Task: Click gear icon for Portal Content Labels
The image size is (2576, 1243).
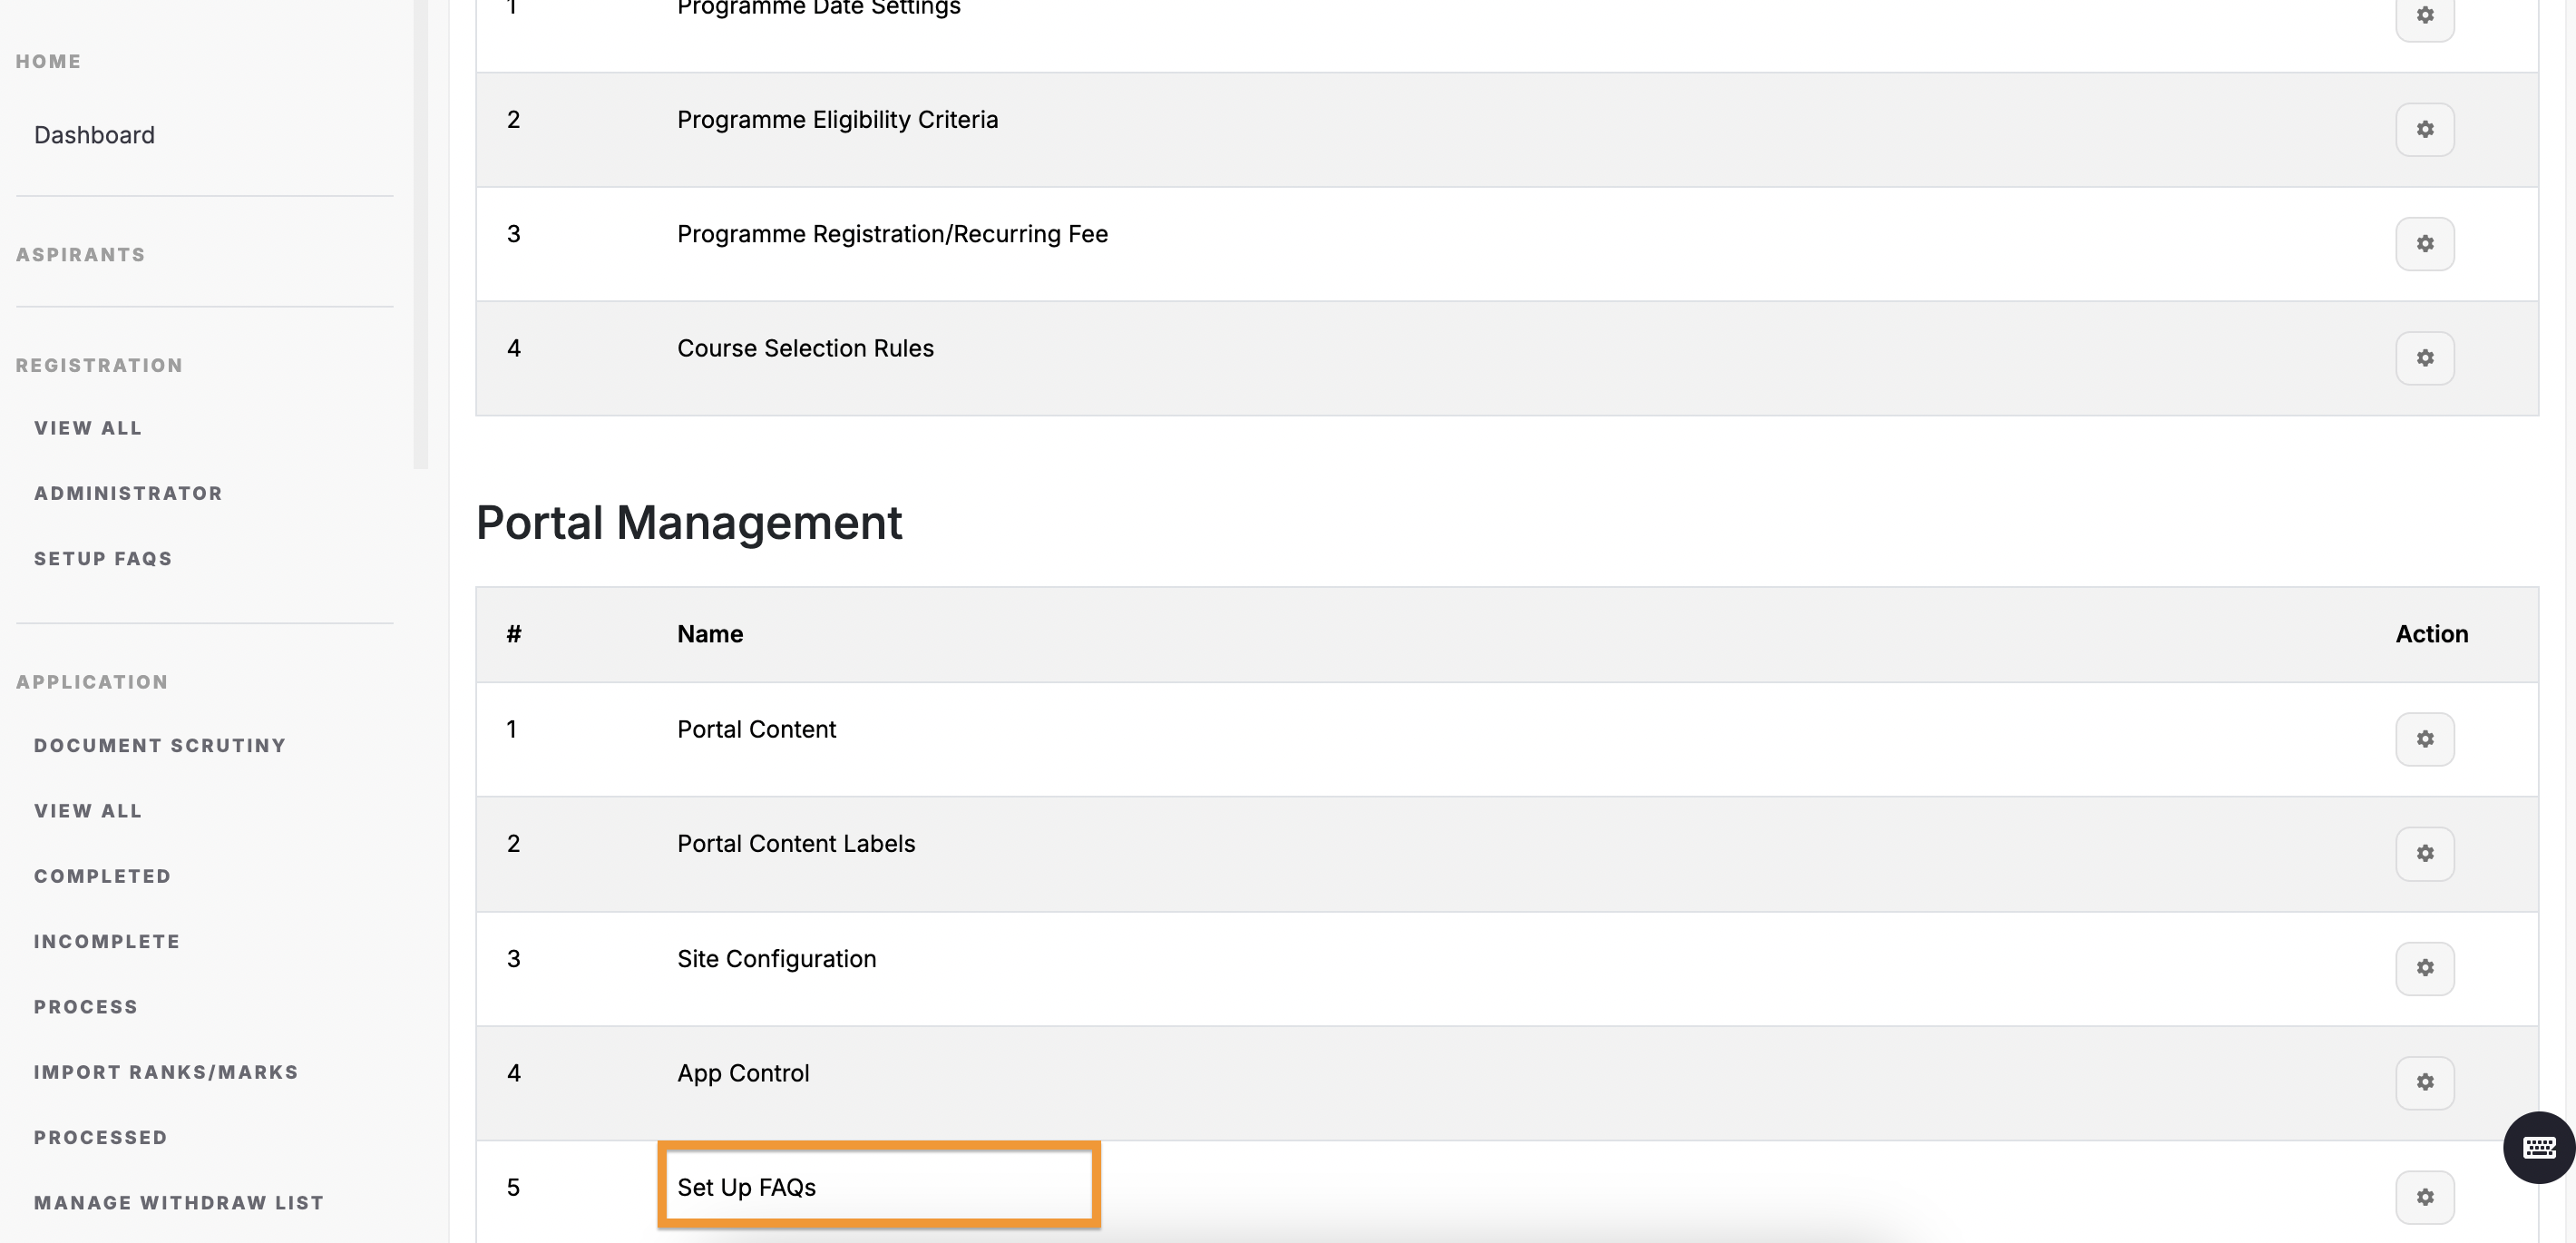Action: (x=2424, y=853)
